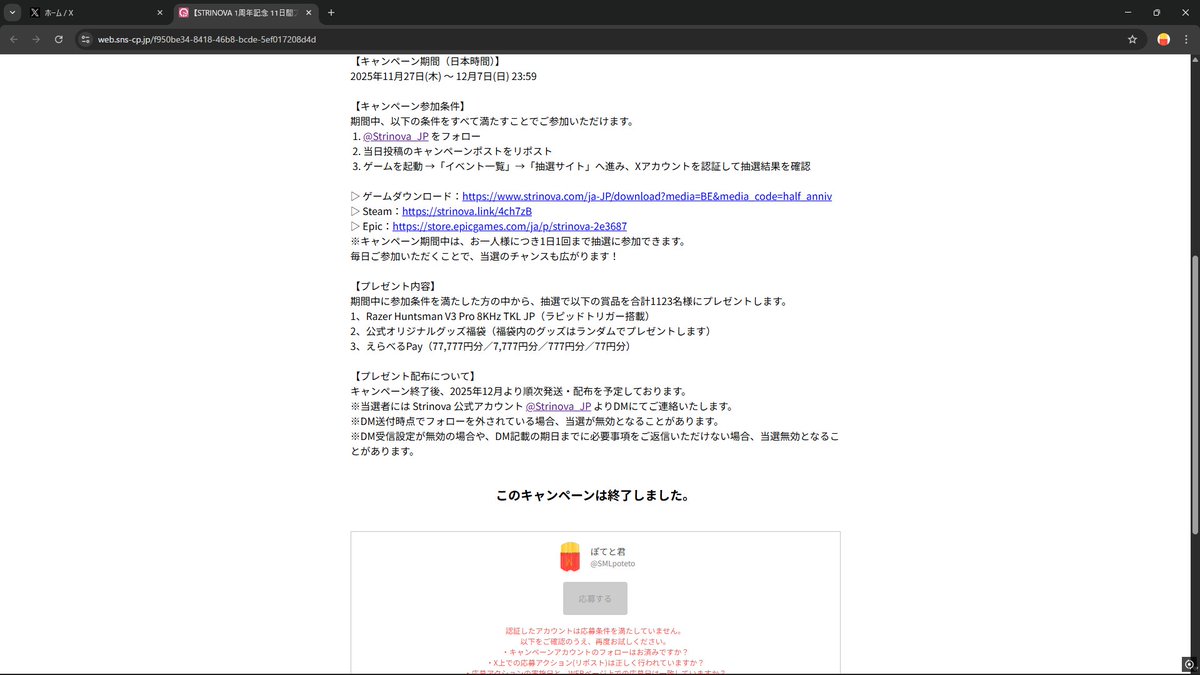The width and height of the screenshot is (1200, 675).
Task: Click the red 認証したアカウント error message
Action: [x=595, y=631]
